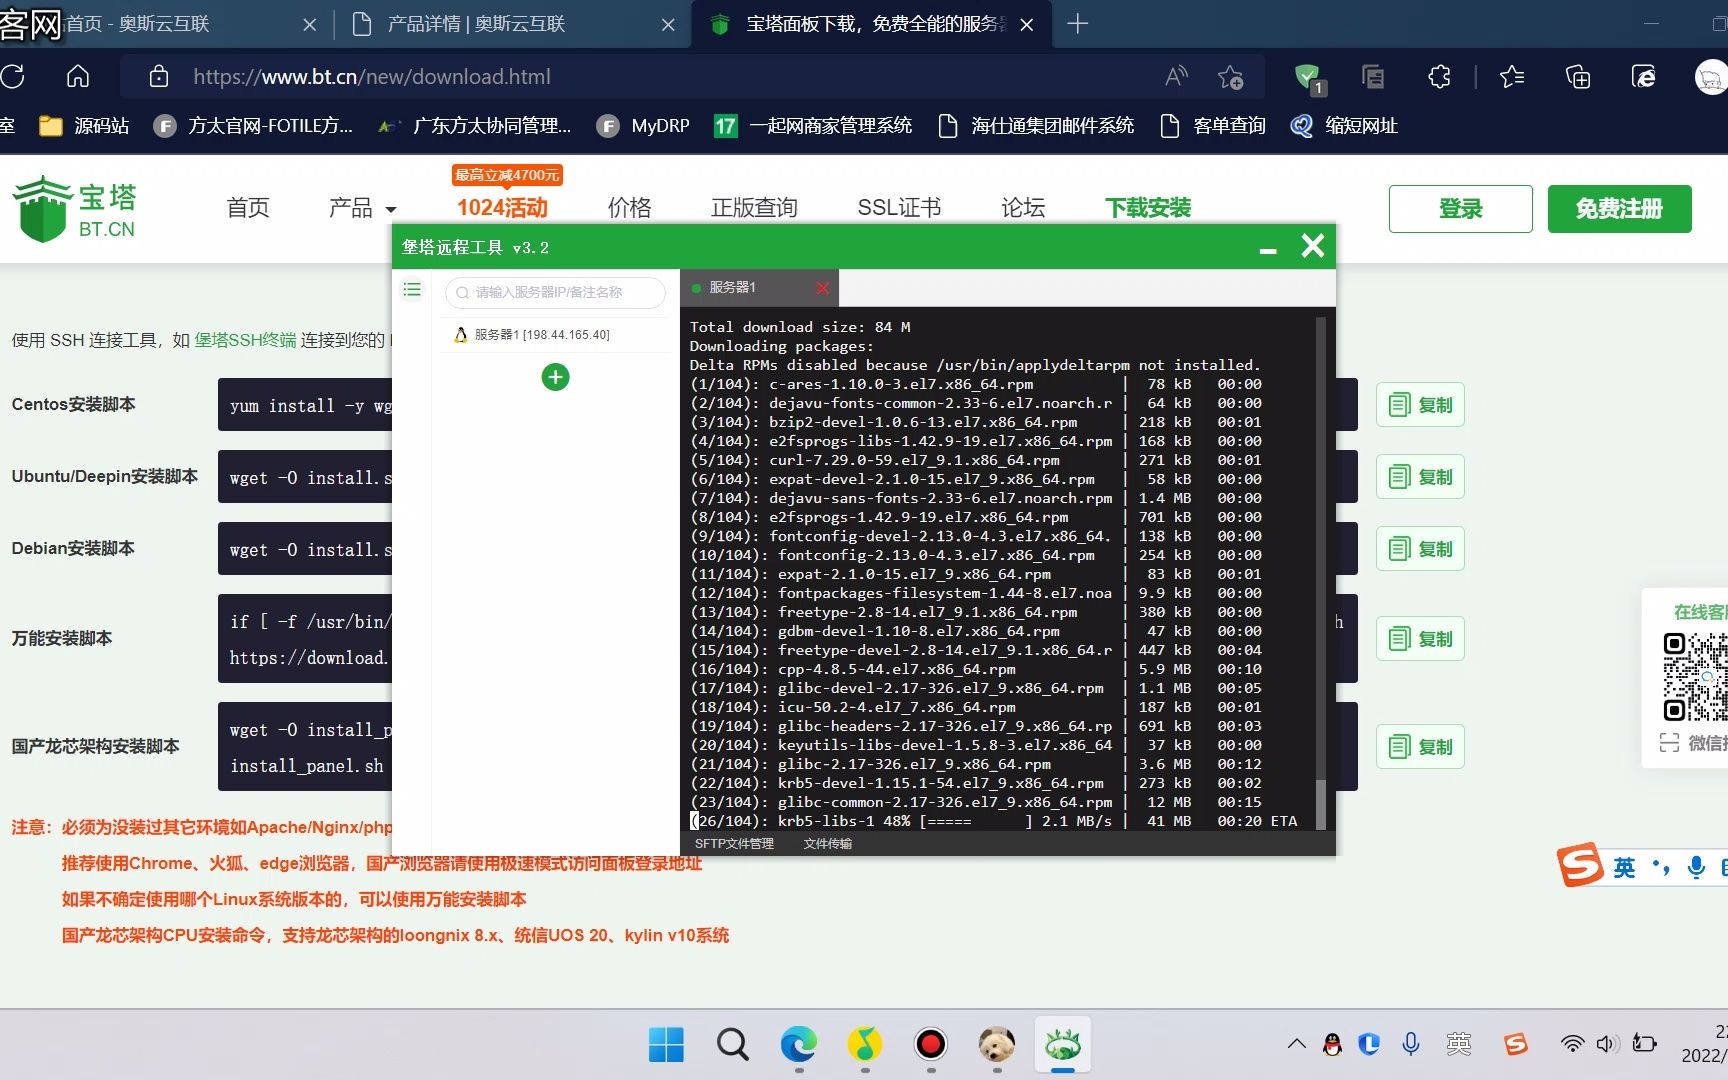This screenshot has height=1080, width=1728.
Task: Open the MyDRP bookmark
Action: tap(643, 126)
